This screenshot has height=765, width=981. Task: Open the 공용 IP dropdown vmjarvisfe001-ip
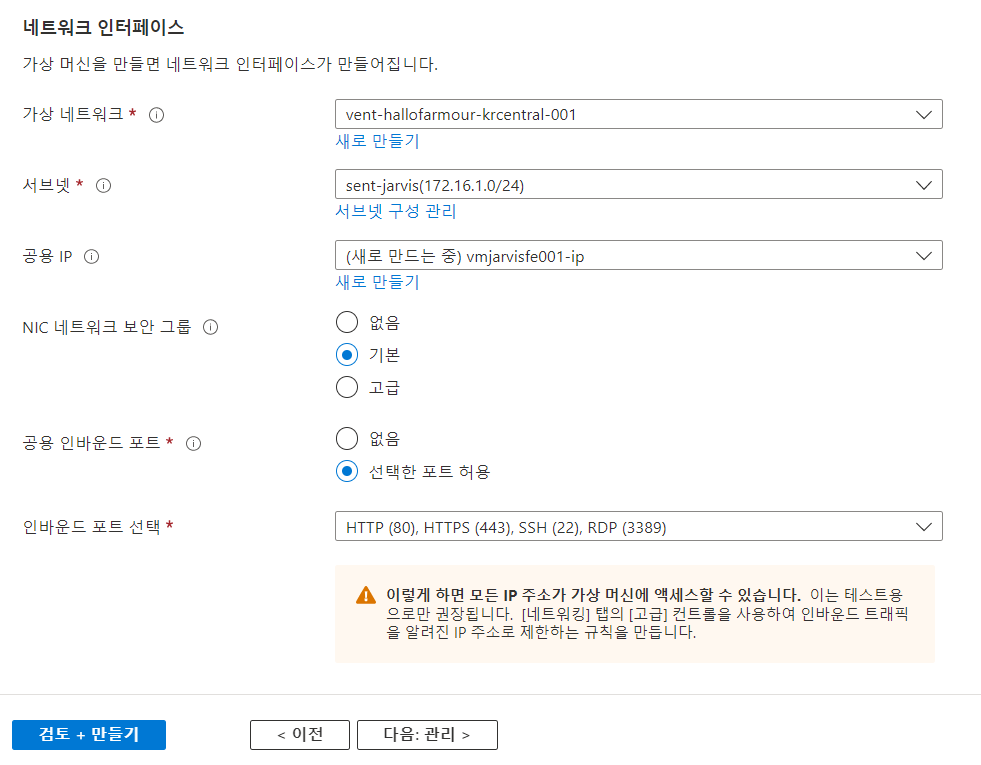pos(639,256)
